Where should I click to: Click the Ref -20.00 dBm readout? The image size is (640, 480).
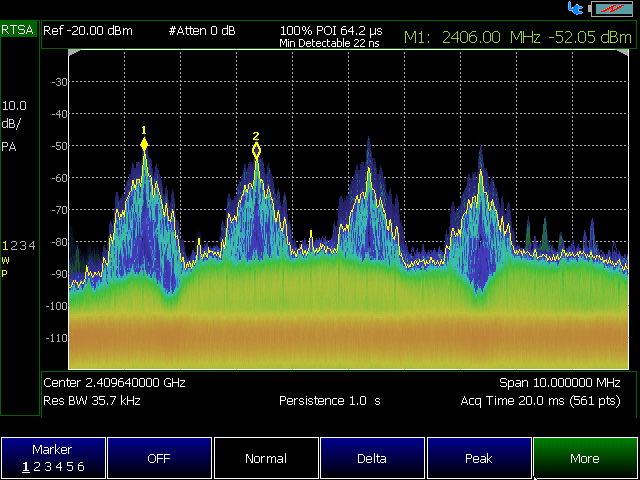[x=88, y=31]
